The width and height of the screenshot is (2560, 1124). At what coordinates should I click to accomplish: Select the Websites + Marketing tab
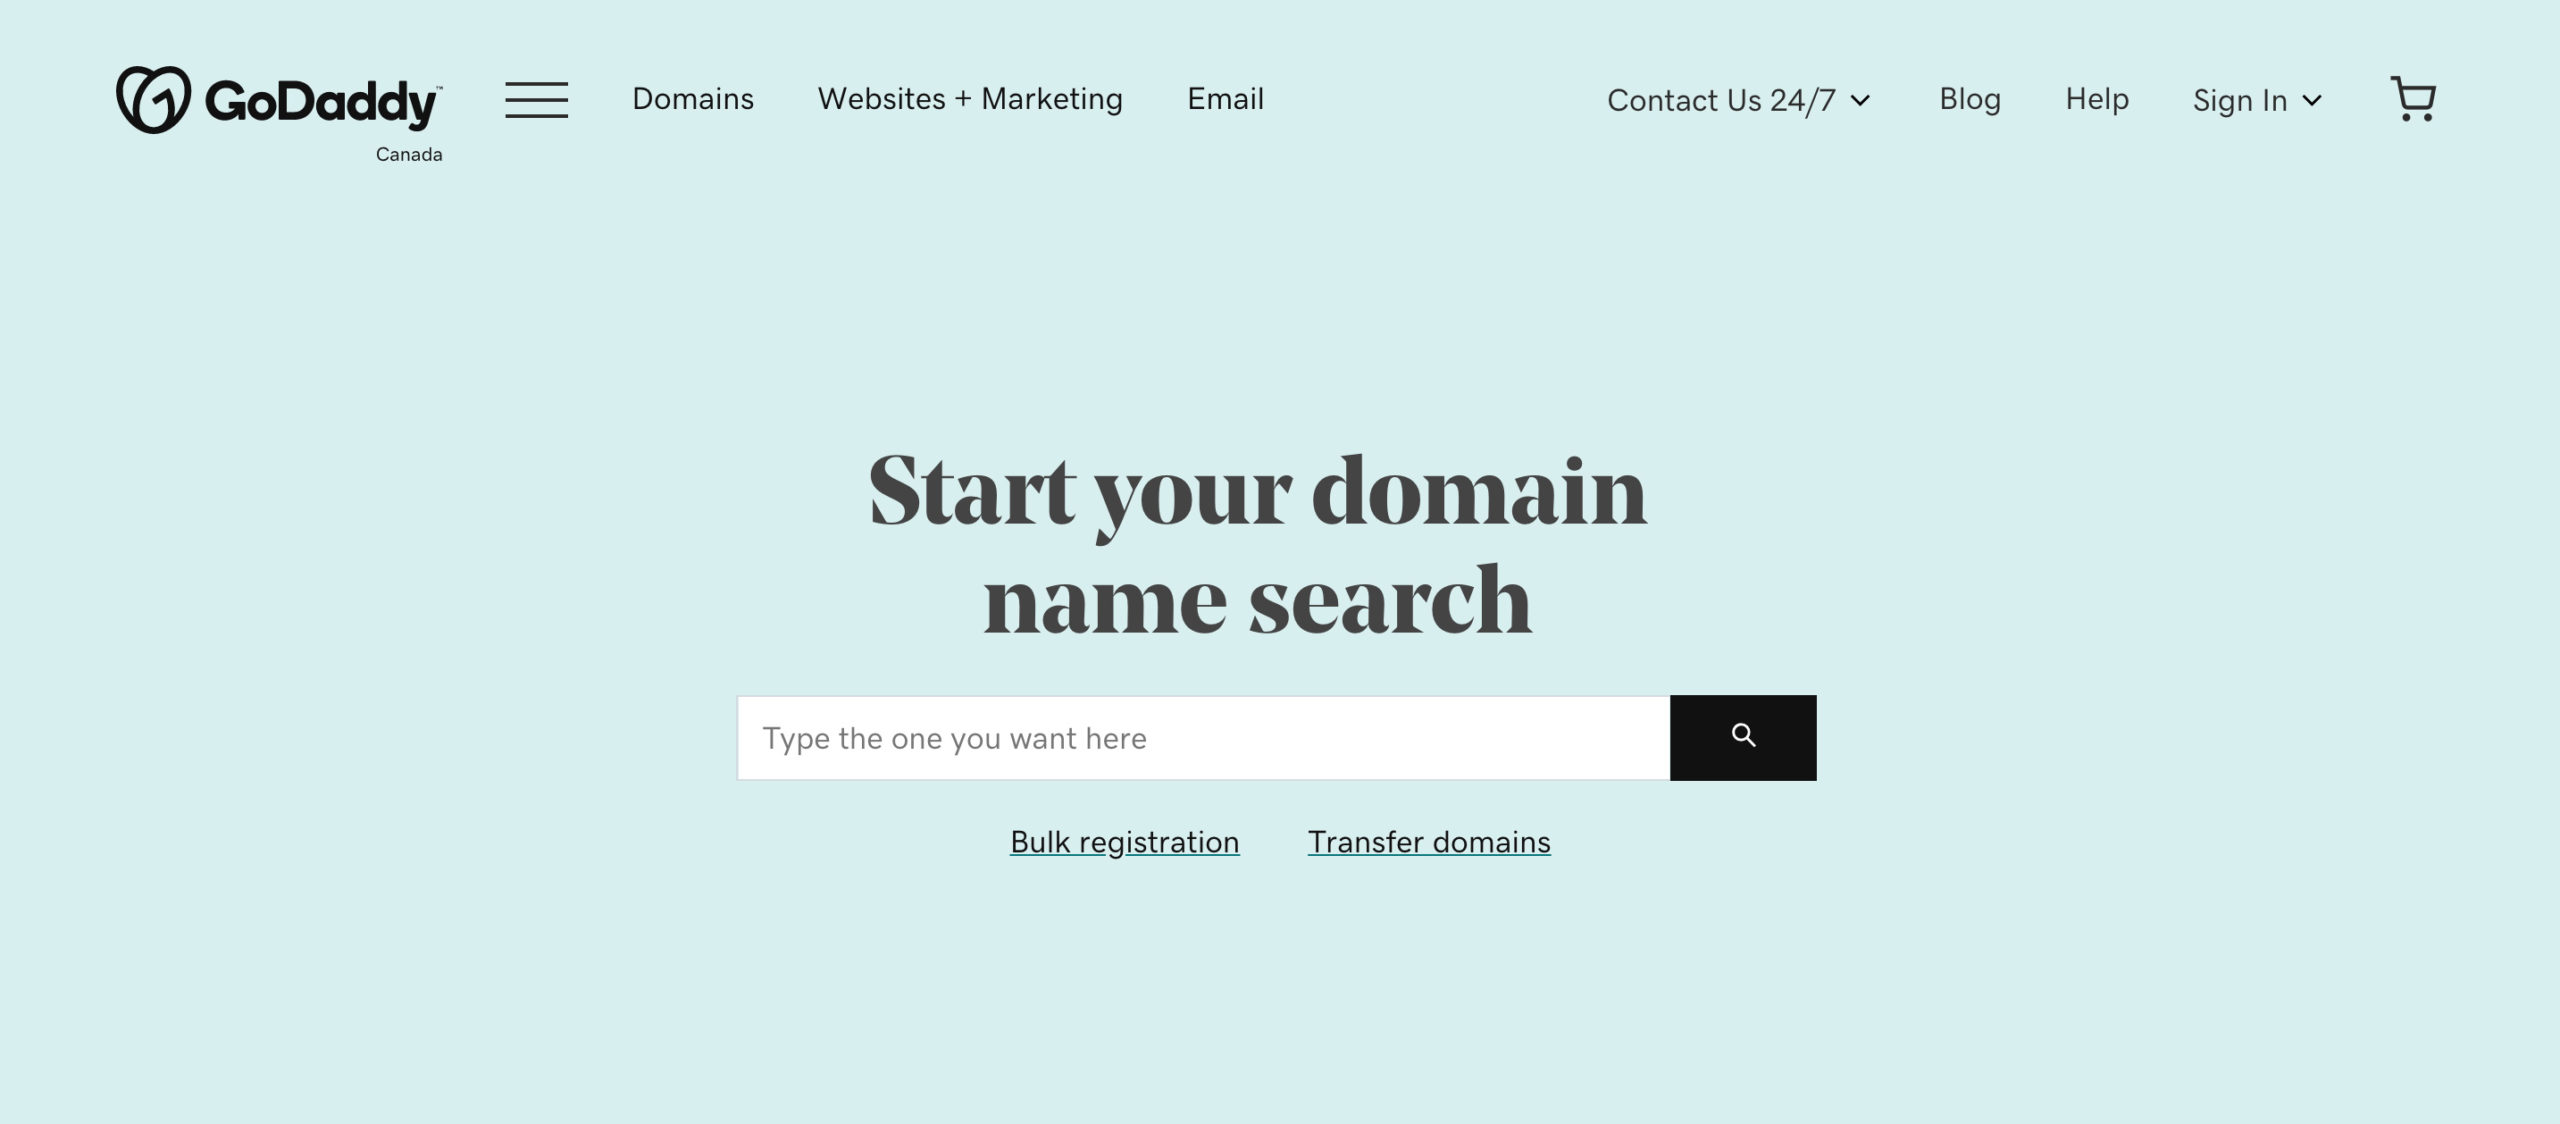click(971, 98)
